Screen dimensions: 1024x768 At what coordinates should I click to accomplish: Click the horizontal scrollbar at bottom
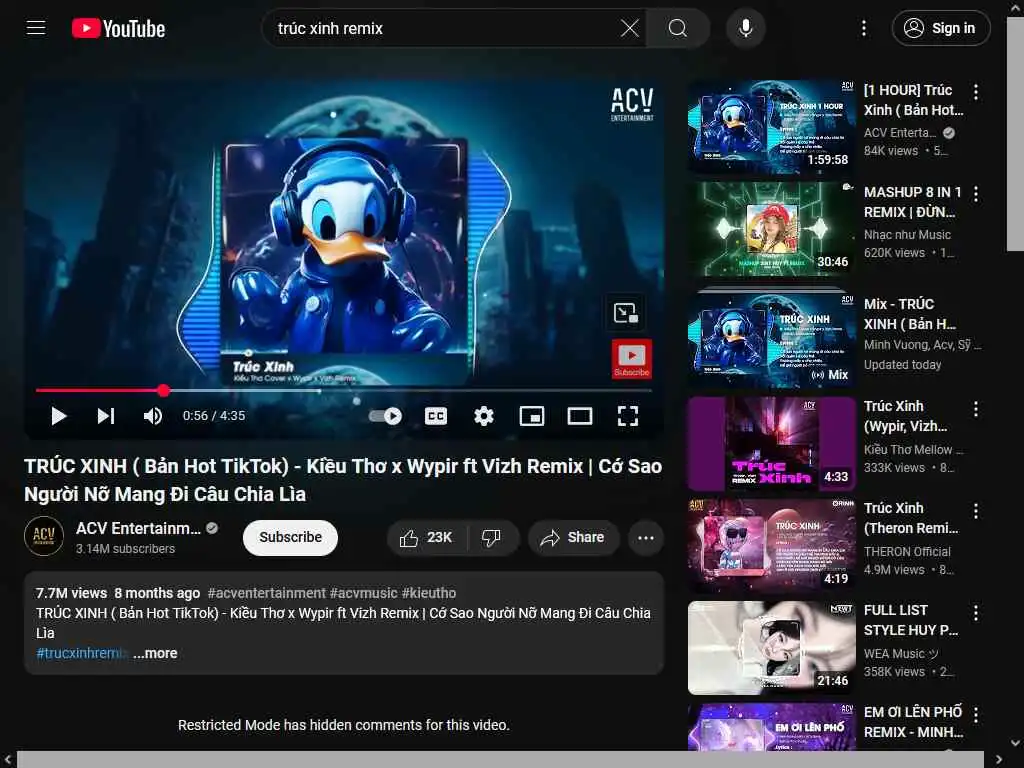point(500,760)
